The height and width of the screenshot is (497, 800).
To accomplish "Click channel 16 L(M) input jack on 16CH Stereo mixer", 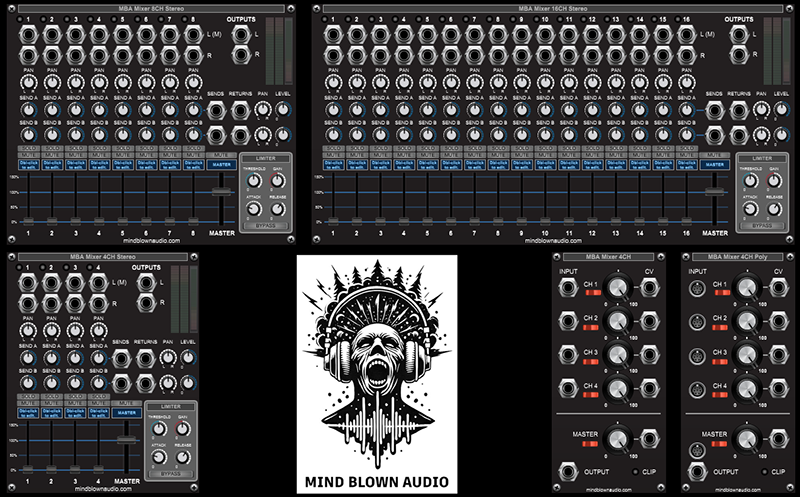I will tap(686, 35).
